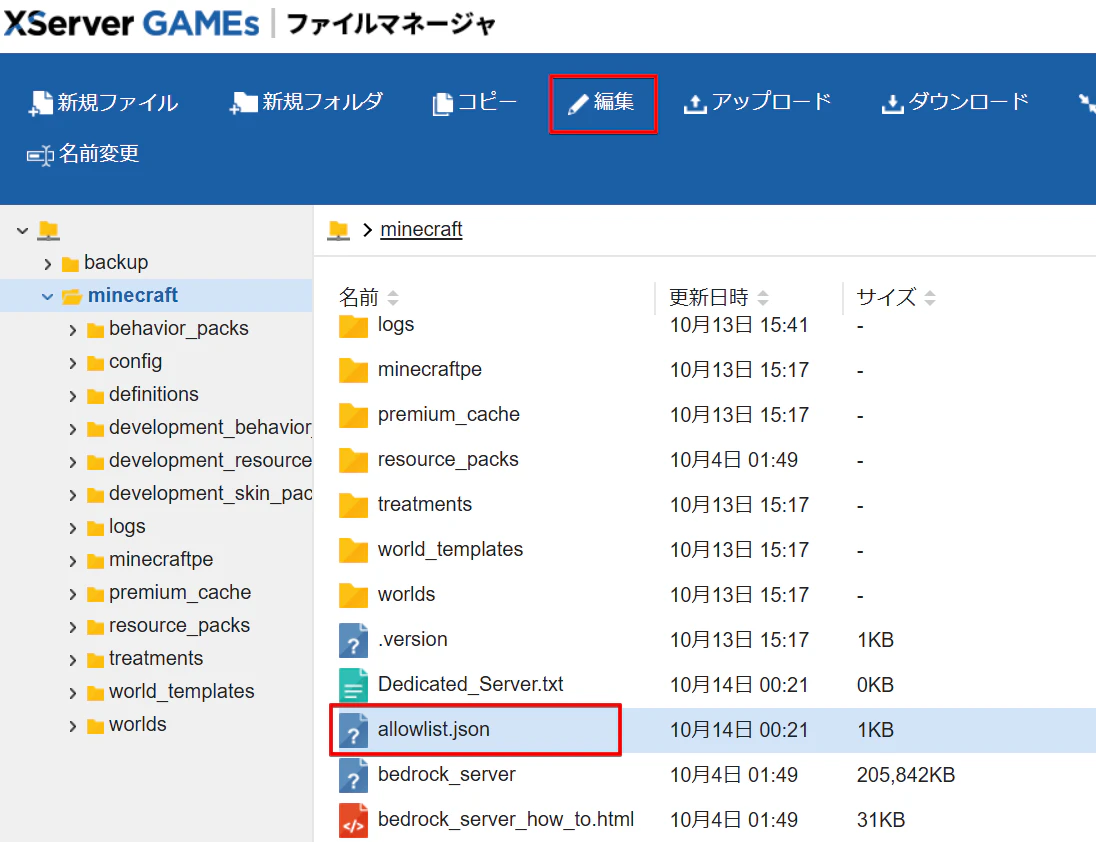This screenshot has height=842, width=1096.
Task: Click minecraftpe folder icon in list
Action: tap(354, 370)
